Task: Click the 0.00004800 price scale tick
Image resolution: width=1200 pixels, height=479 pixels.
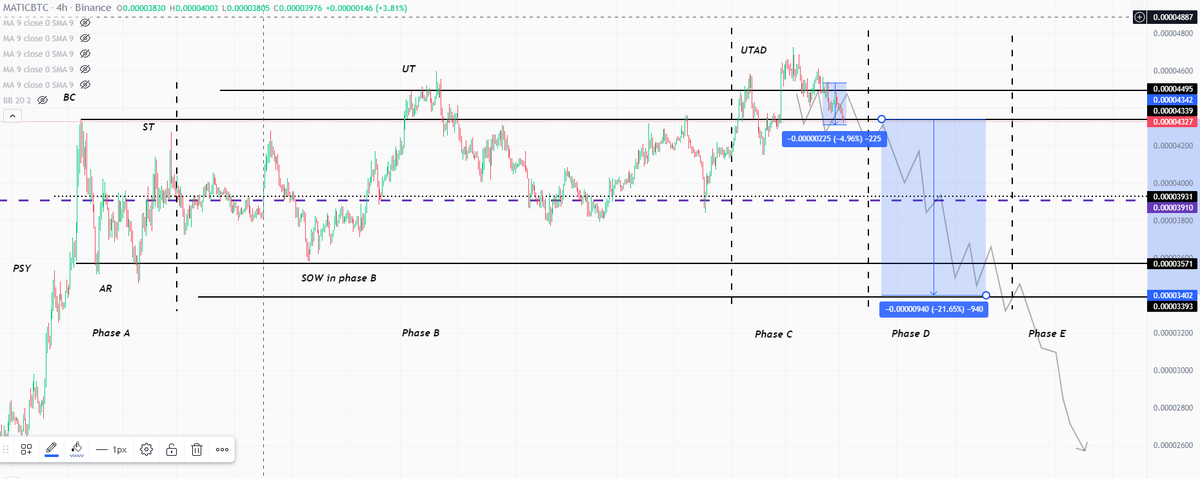Action: [x=1172, y=34]
